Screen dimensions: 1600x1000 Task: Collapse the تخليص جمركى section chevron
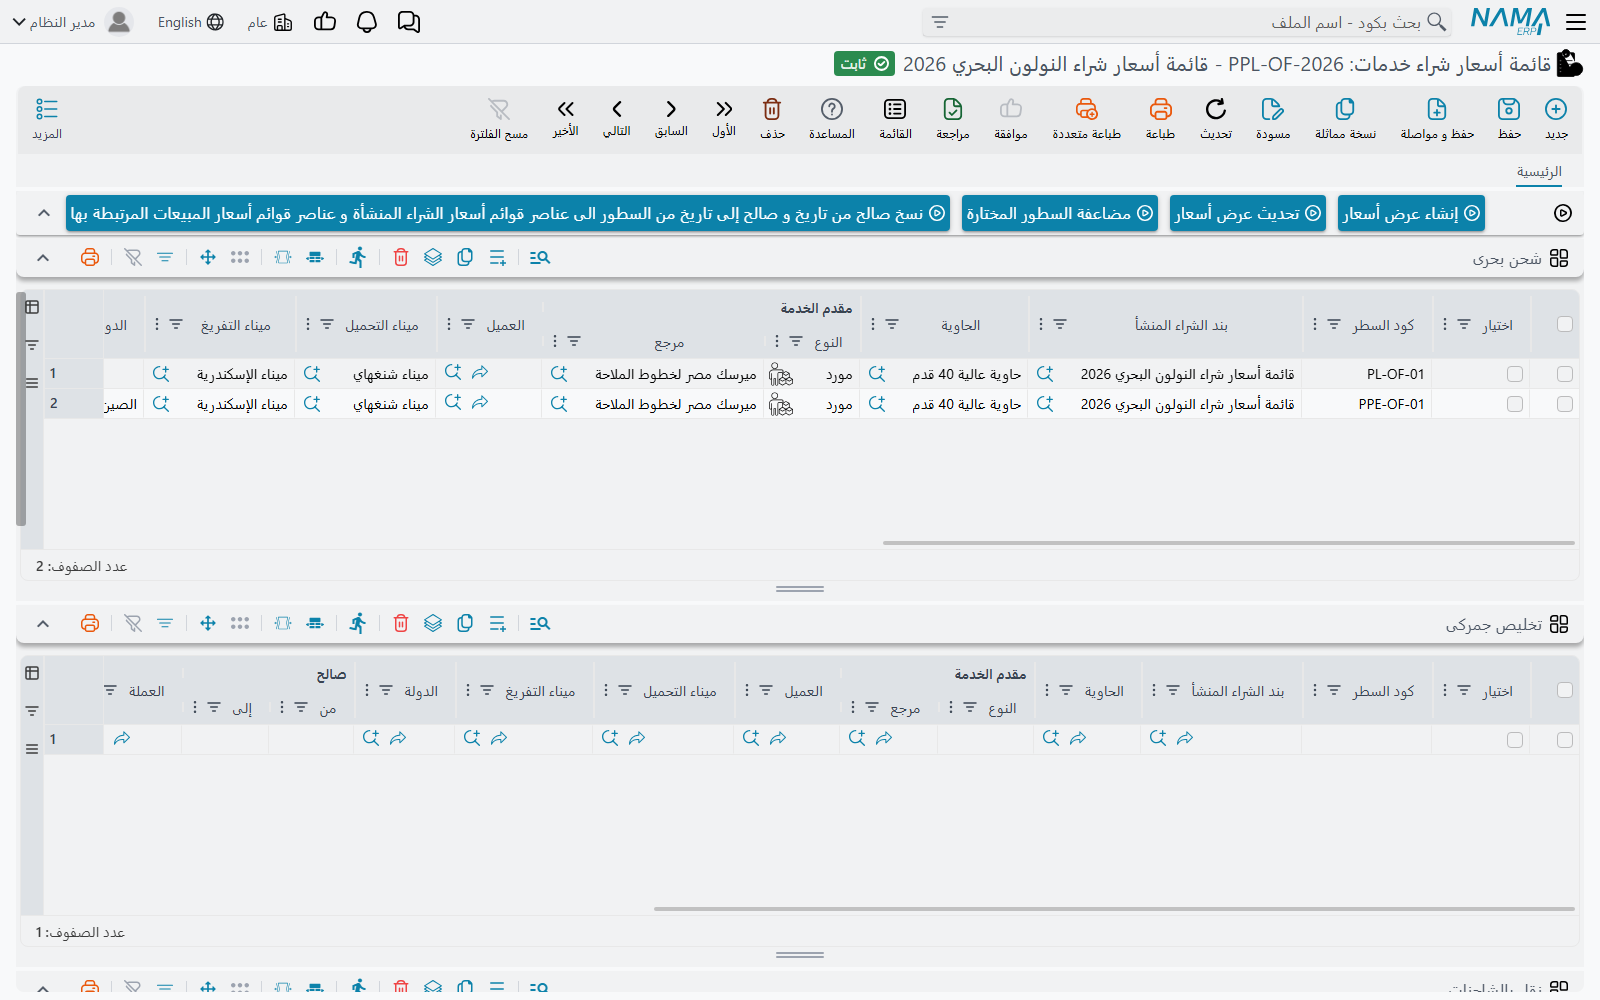coord(43,624)
